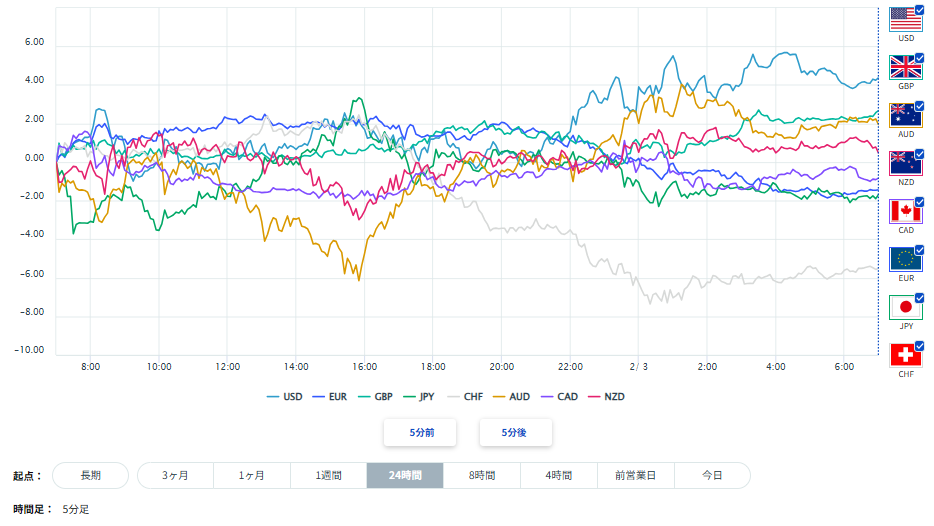The height and width of the screenshot is (526, 934).
Task: Click the 16:00 time axis label
Action: (x=365, y=367)
